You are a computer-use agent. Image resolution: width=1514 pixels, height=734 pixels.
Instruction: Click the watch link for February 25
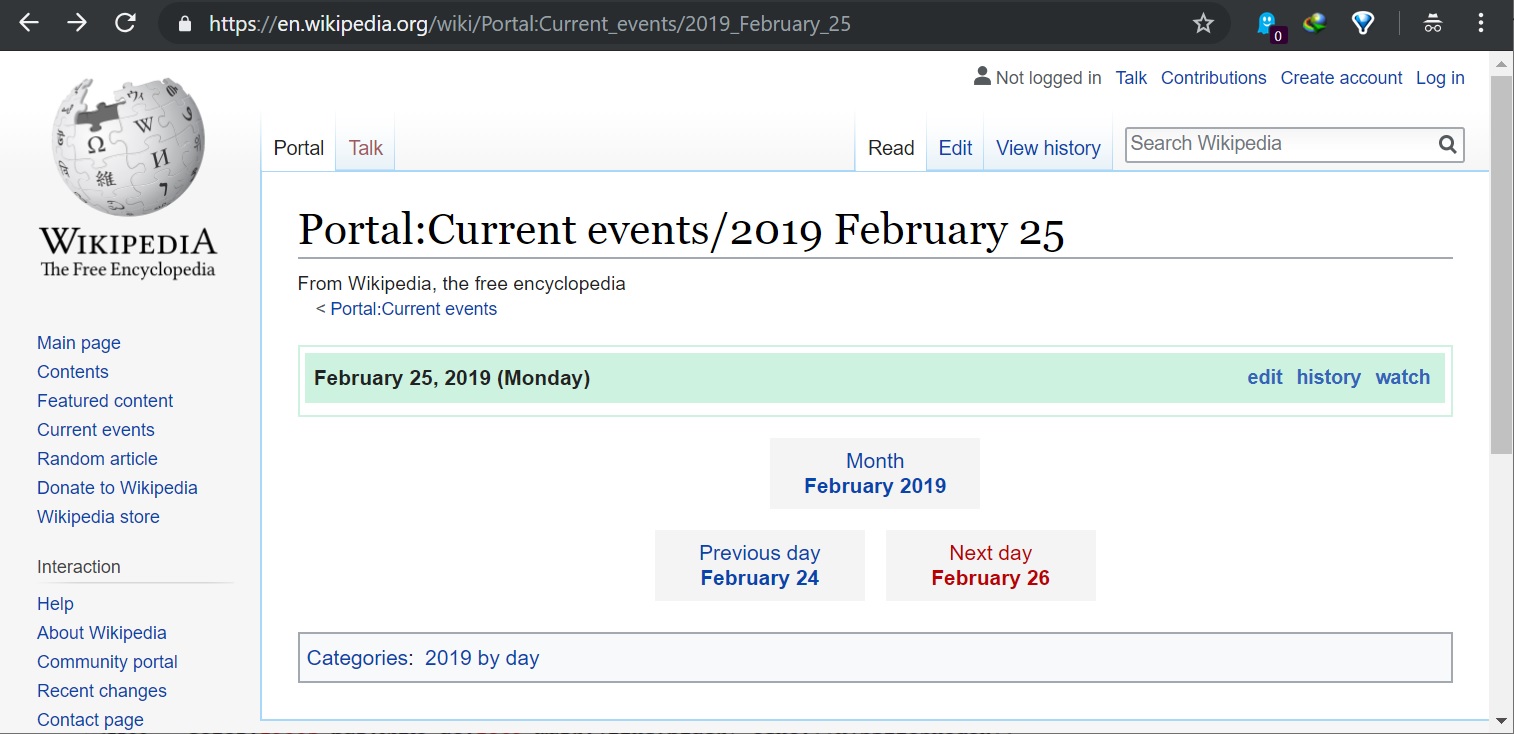click(1402, 377)
